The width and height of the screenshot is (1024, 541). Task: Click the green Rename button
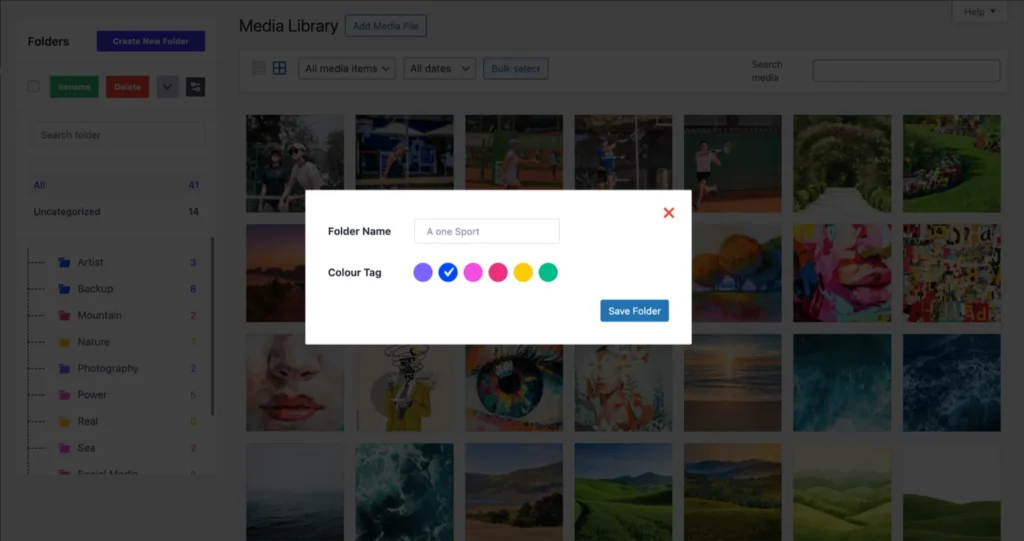pos(74,87)
